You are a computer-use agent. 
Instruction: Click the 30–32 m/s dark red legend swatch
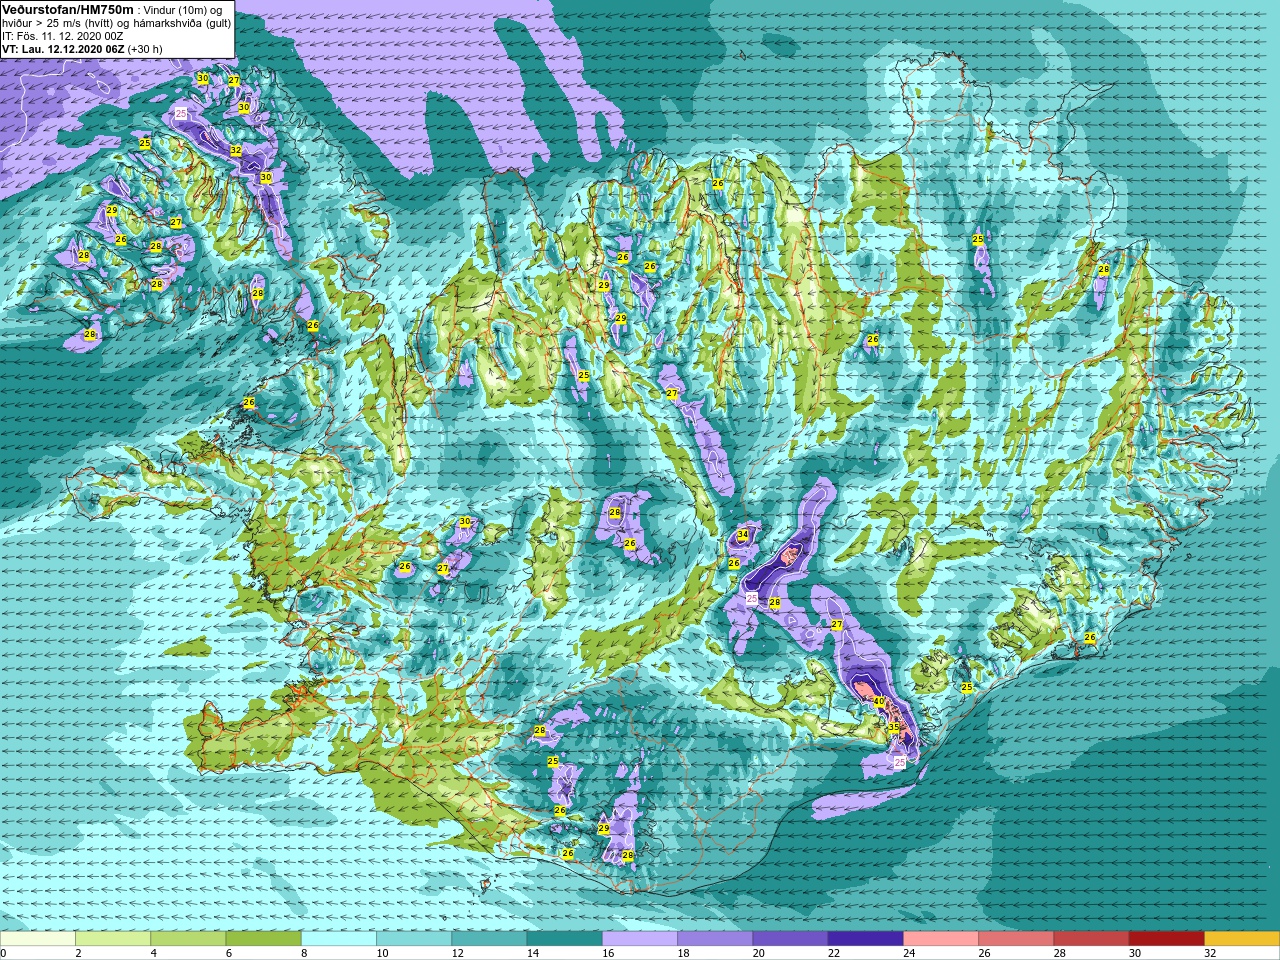(1166, 939)
